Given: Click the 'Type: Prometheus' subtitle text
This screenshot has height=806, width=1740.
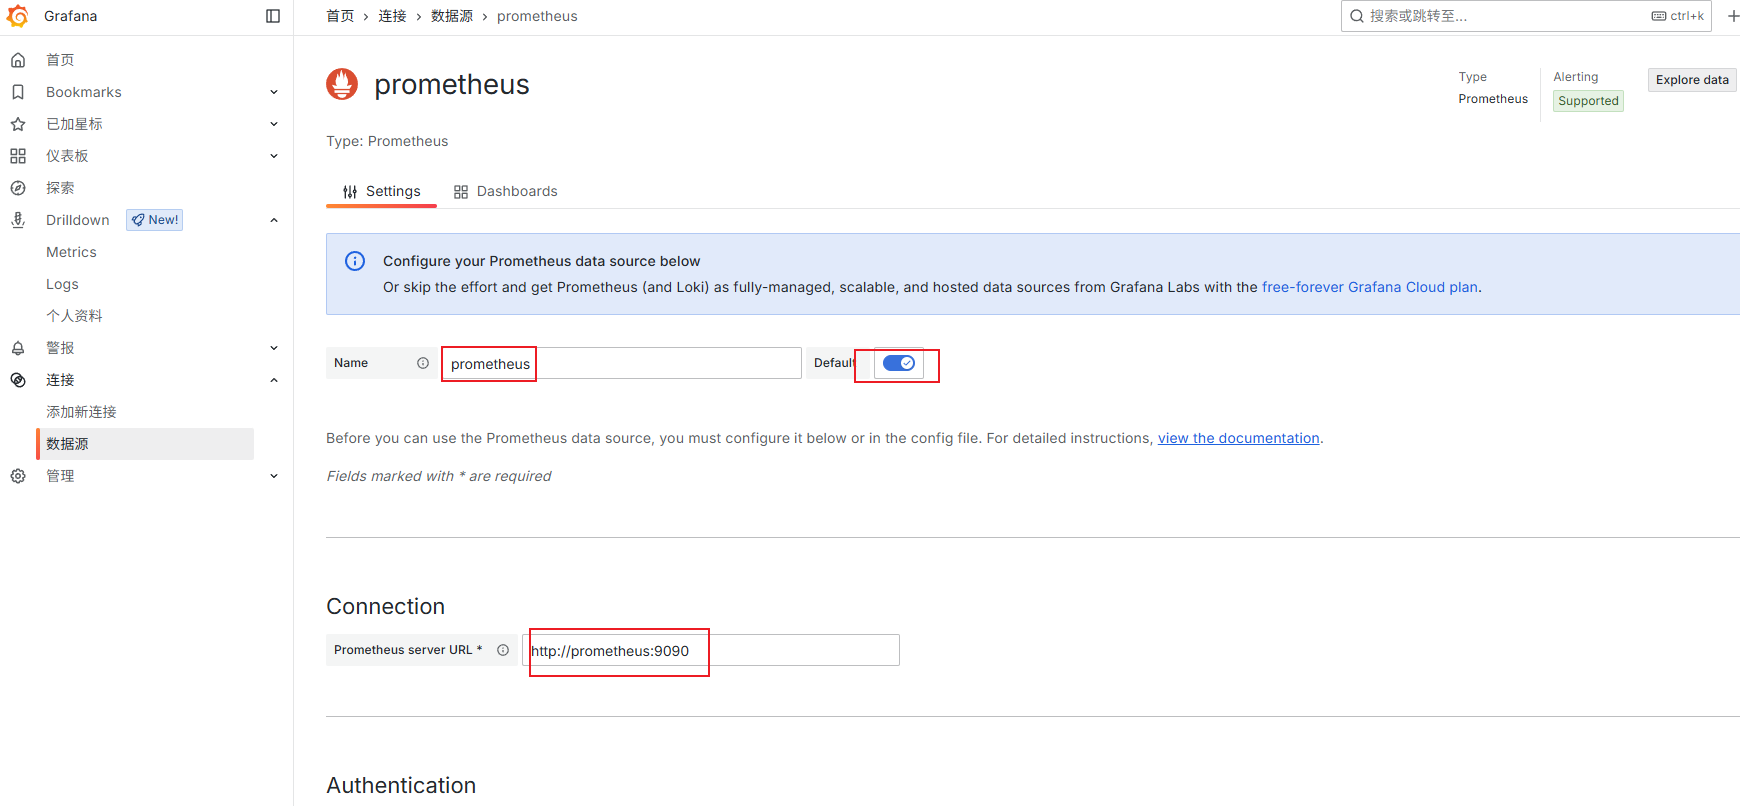Looking at the screenshot, I should coord(387,141).
